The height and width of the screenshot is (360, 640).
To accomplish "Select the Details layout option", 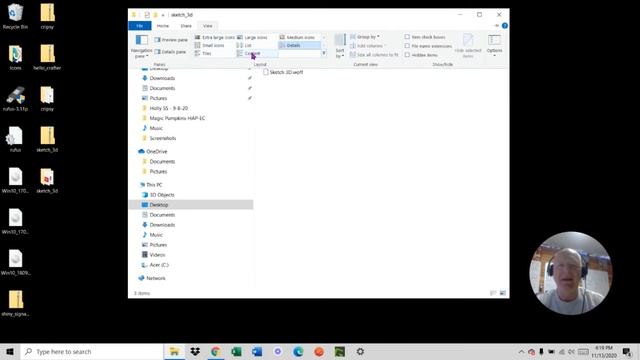I will pos(300,45).
